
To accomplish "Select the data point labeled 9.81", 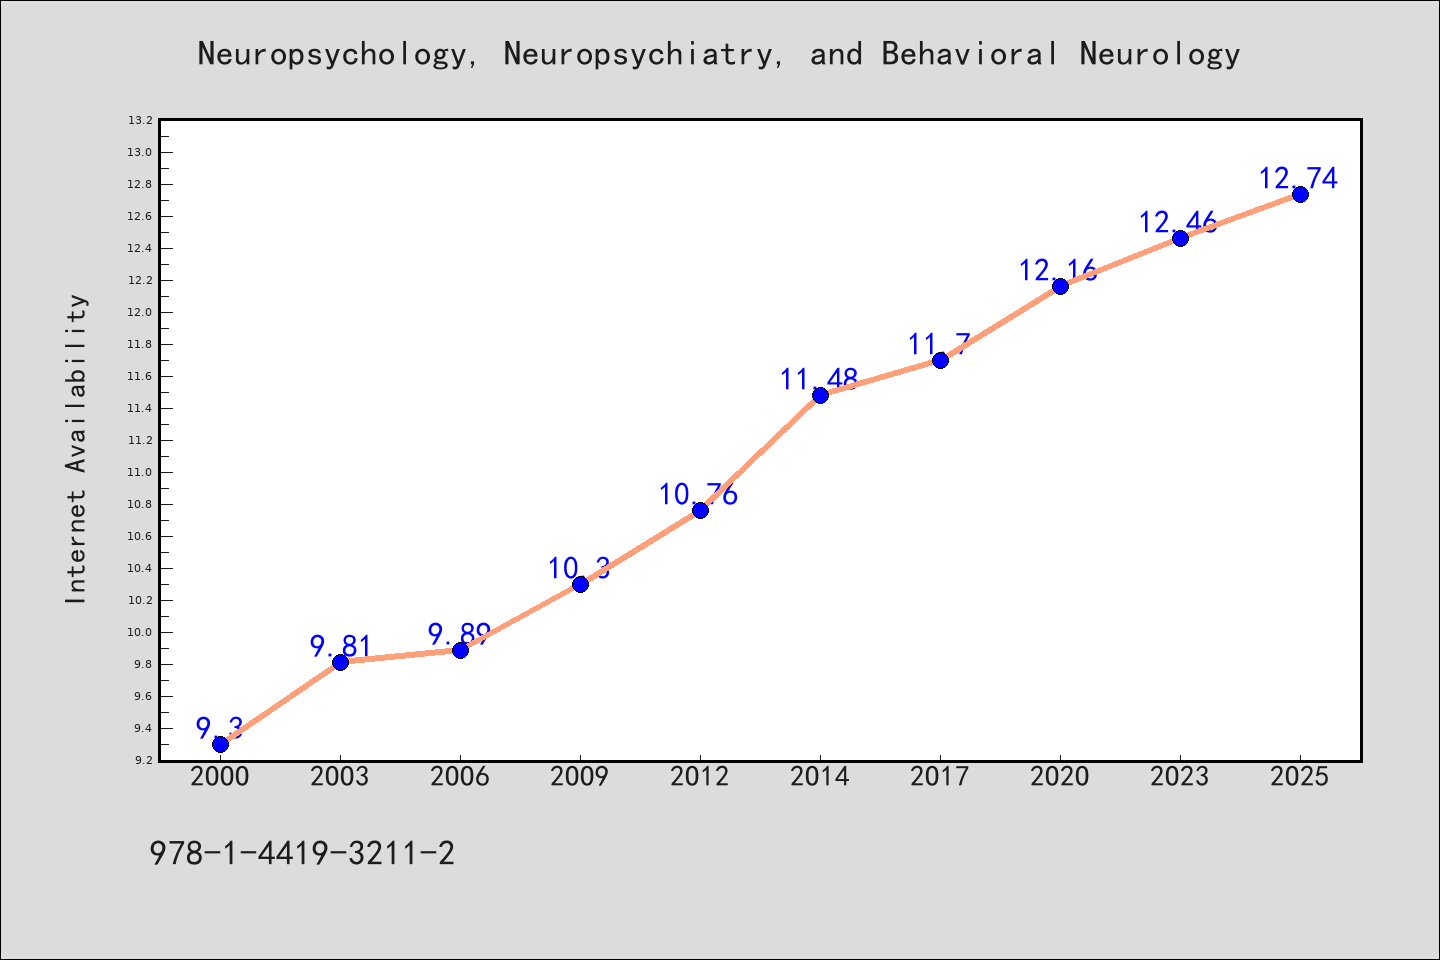I will tap(340, 662).
